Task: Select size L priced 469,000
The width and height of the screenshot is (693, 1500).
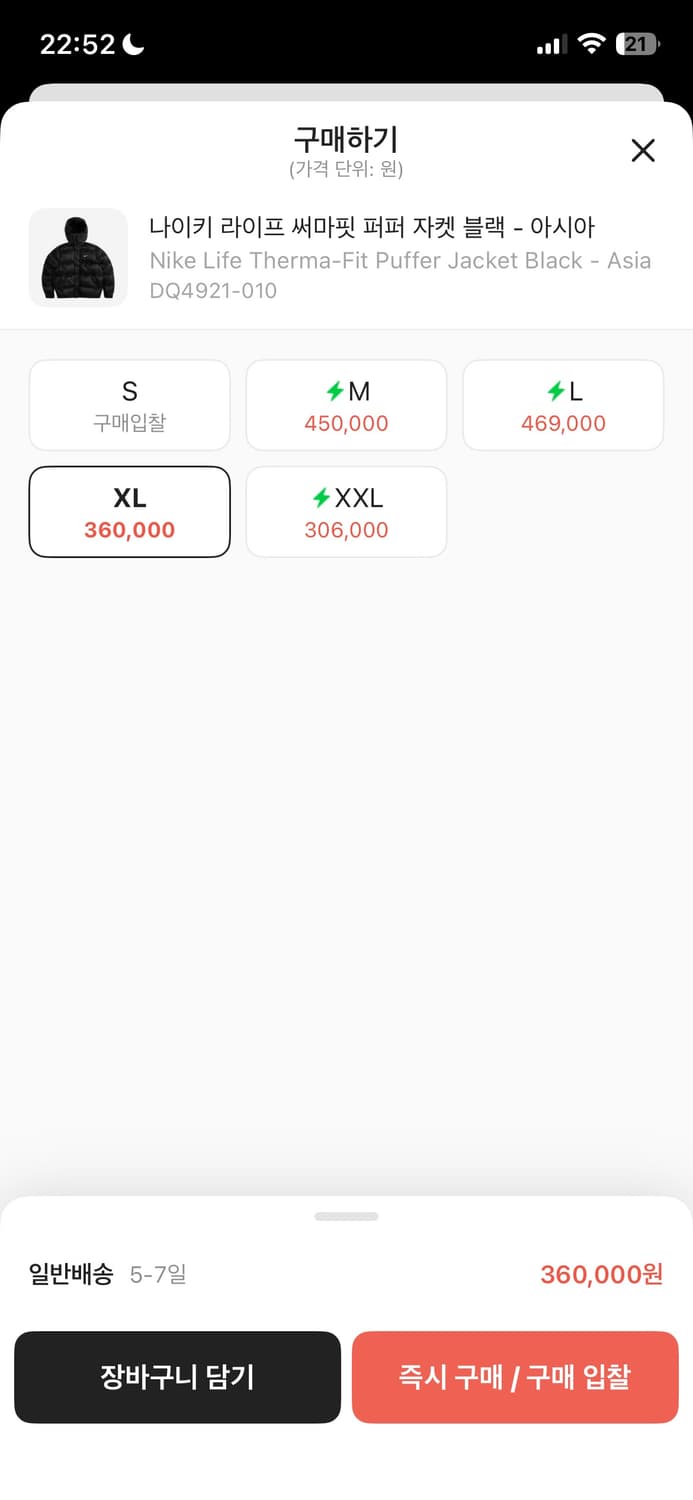Action: pyautogui.click(x=562, y=405)
